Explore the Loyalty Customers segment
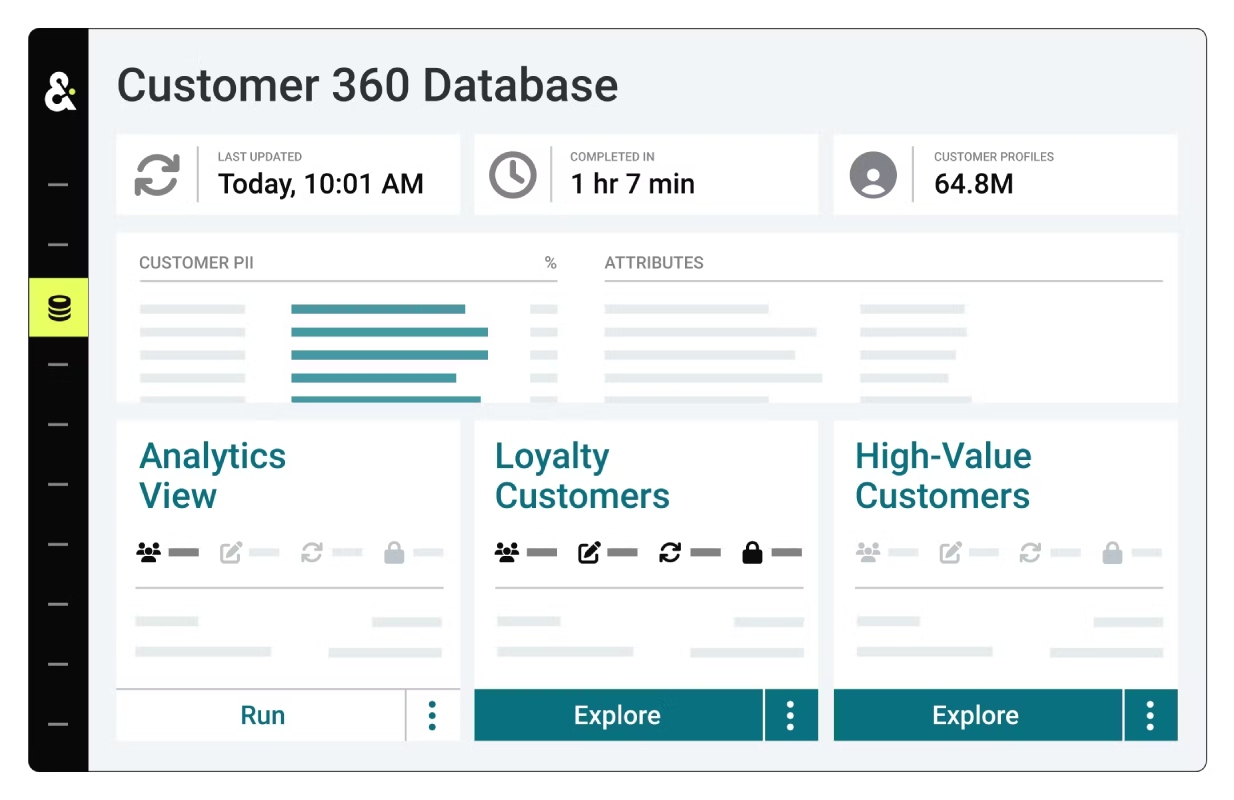Screen dimensions: 1234x800 click(x=618, y=715)
